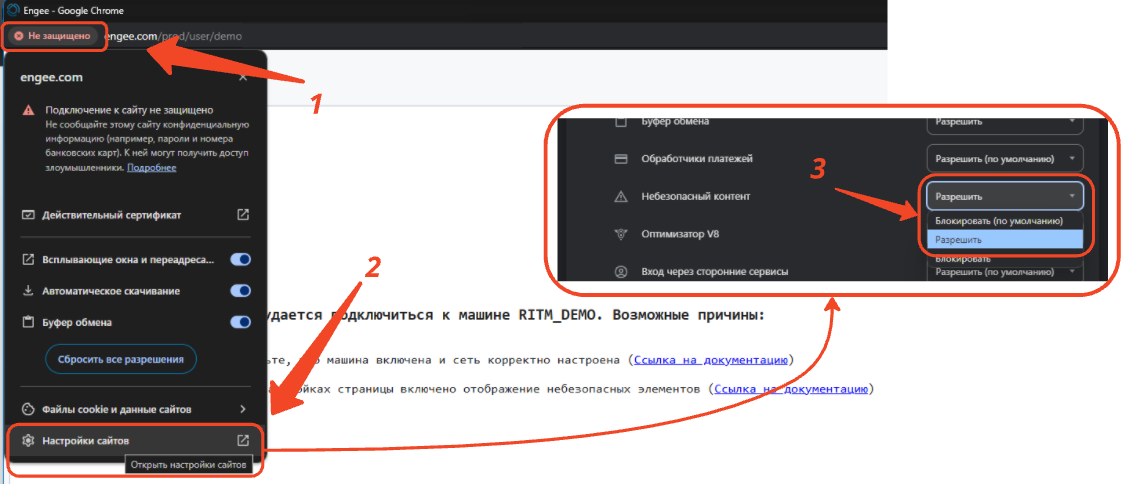Toggle the "Автоматическое скачивание" switch

(240, 291)
